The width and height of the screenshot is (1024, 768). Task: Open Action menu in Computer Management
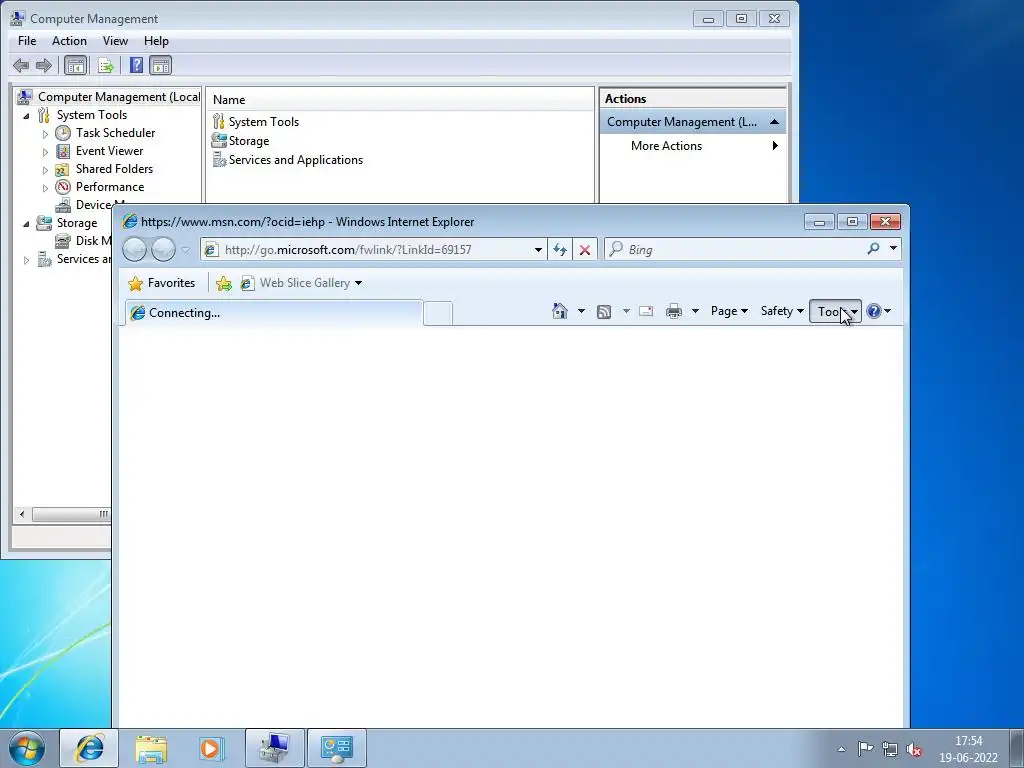pyautogui.click(x=69, y=40)
